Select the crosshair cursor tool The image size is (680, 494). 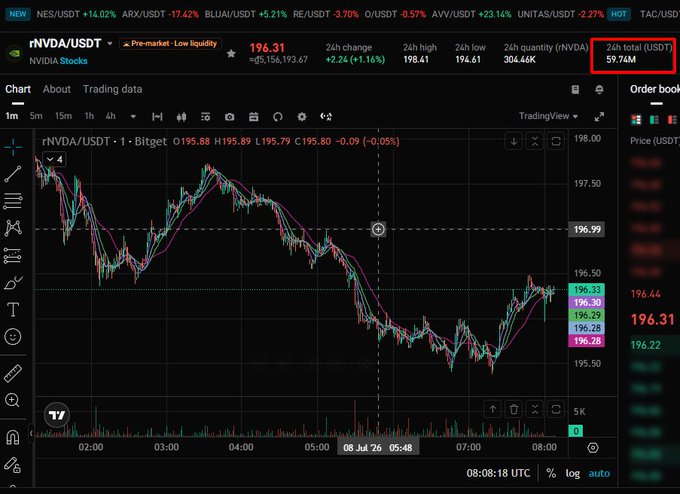[x=13, y=147]
